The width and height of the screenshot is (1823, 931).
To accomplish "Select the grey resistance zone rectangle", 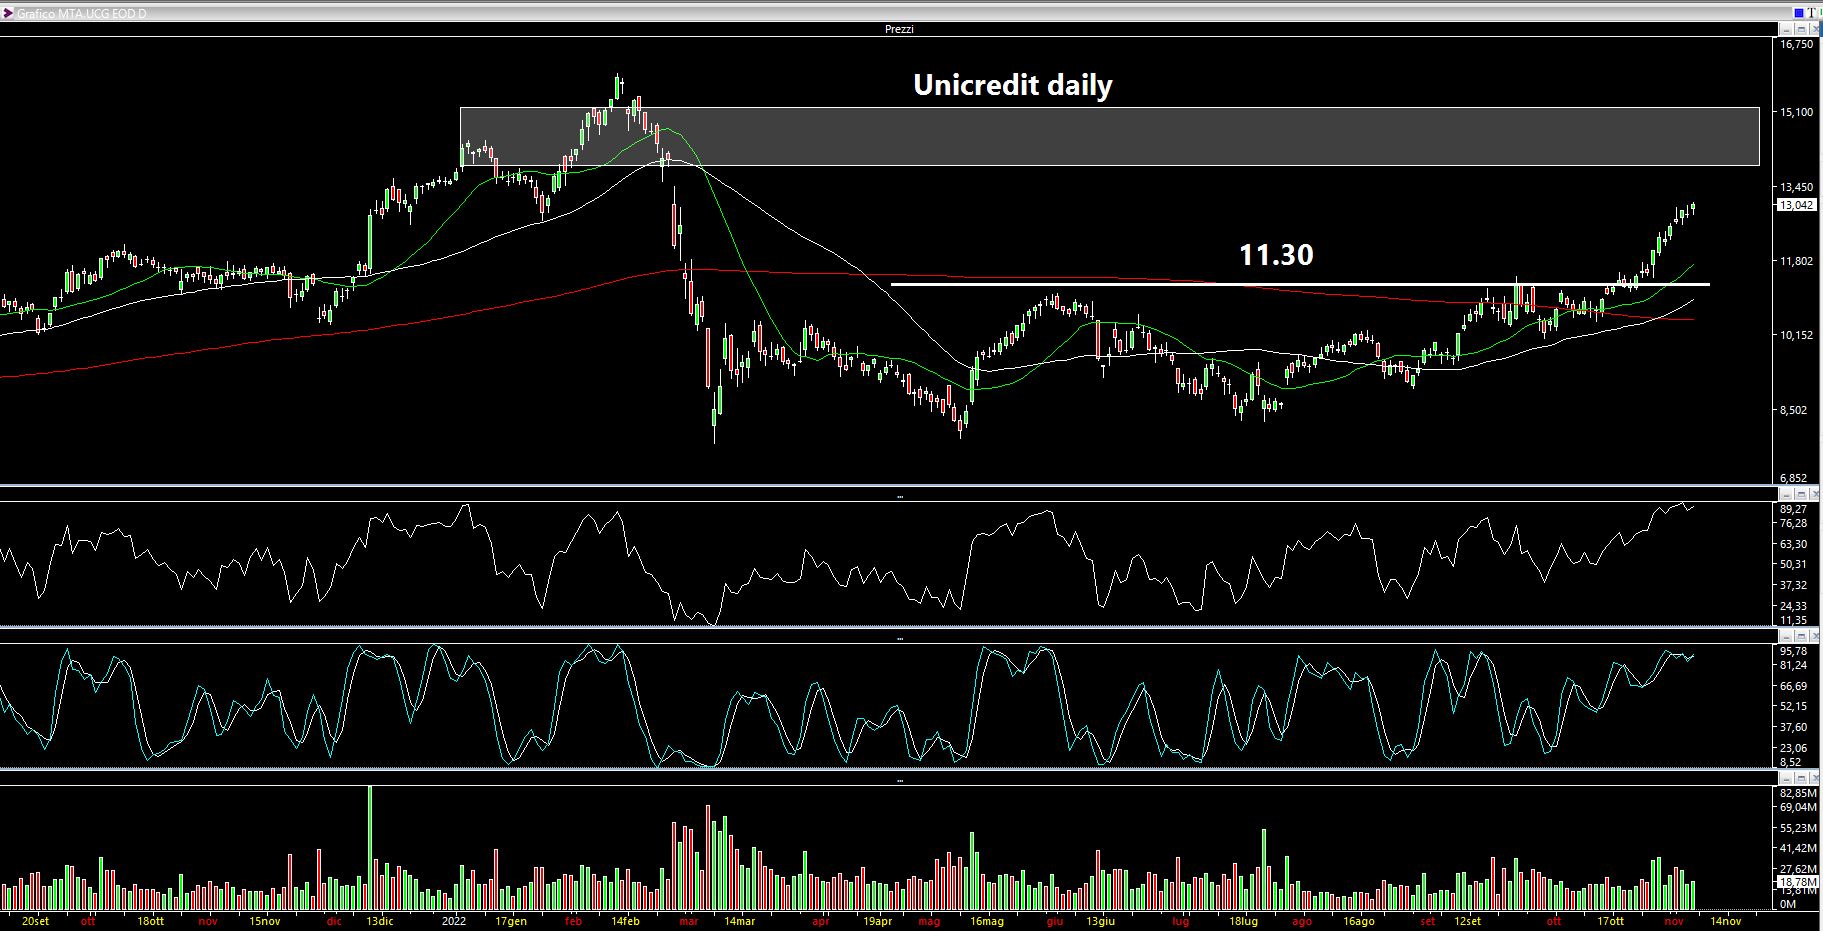I will [1109, 136].
